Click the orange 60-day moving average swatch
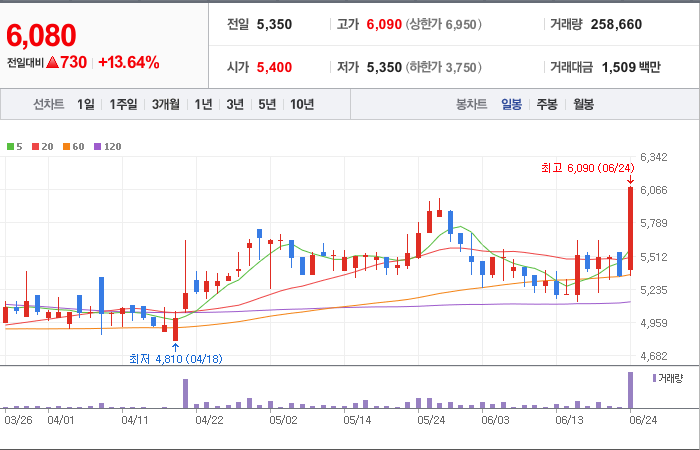The image size is (700, 450). click(67, 146)
